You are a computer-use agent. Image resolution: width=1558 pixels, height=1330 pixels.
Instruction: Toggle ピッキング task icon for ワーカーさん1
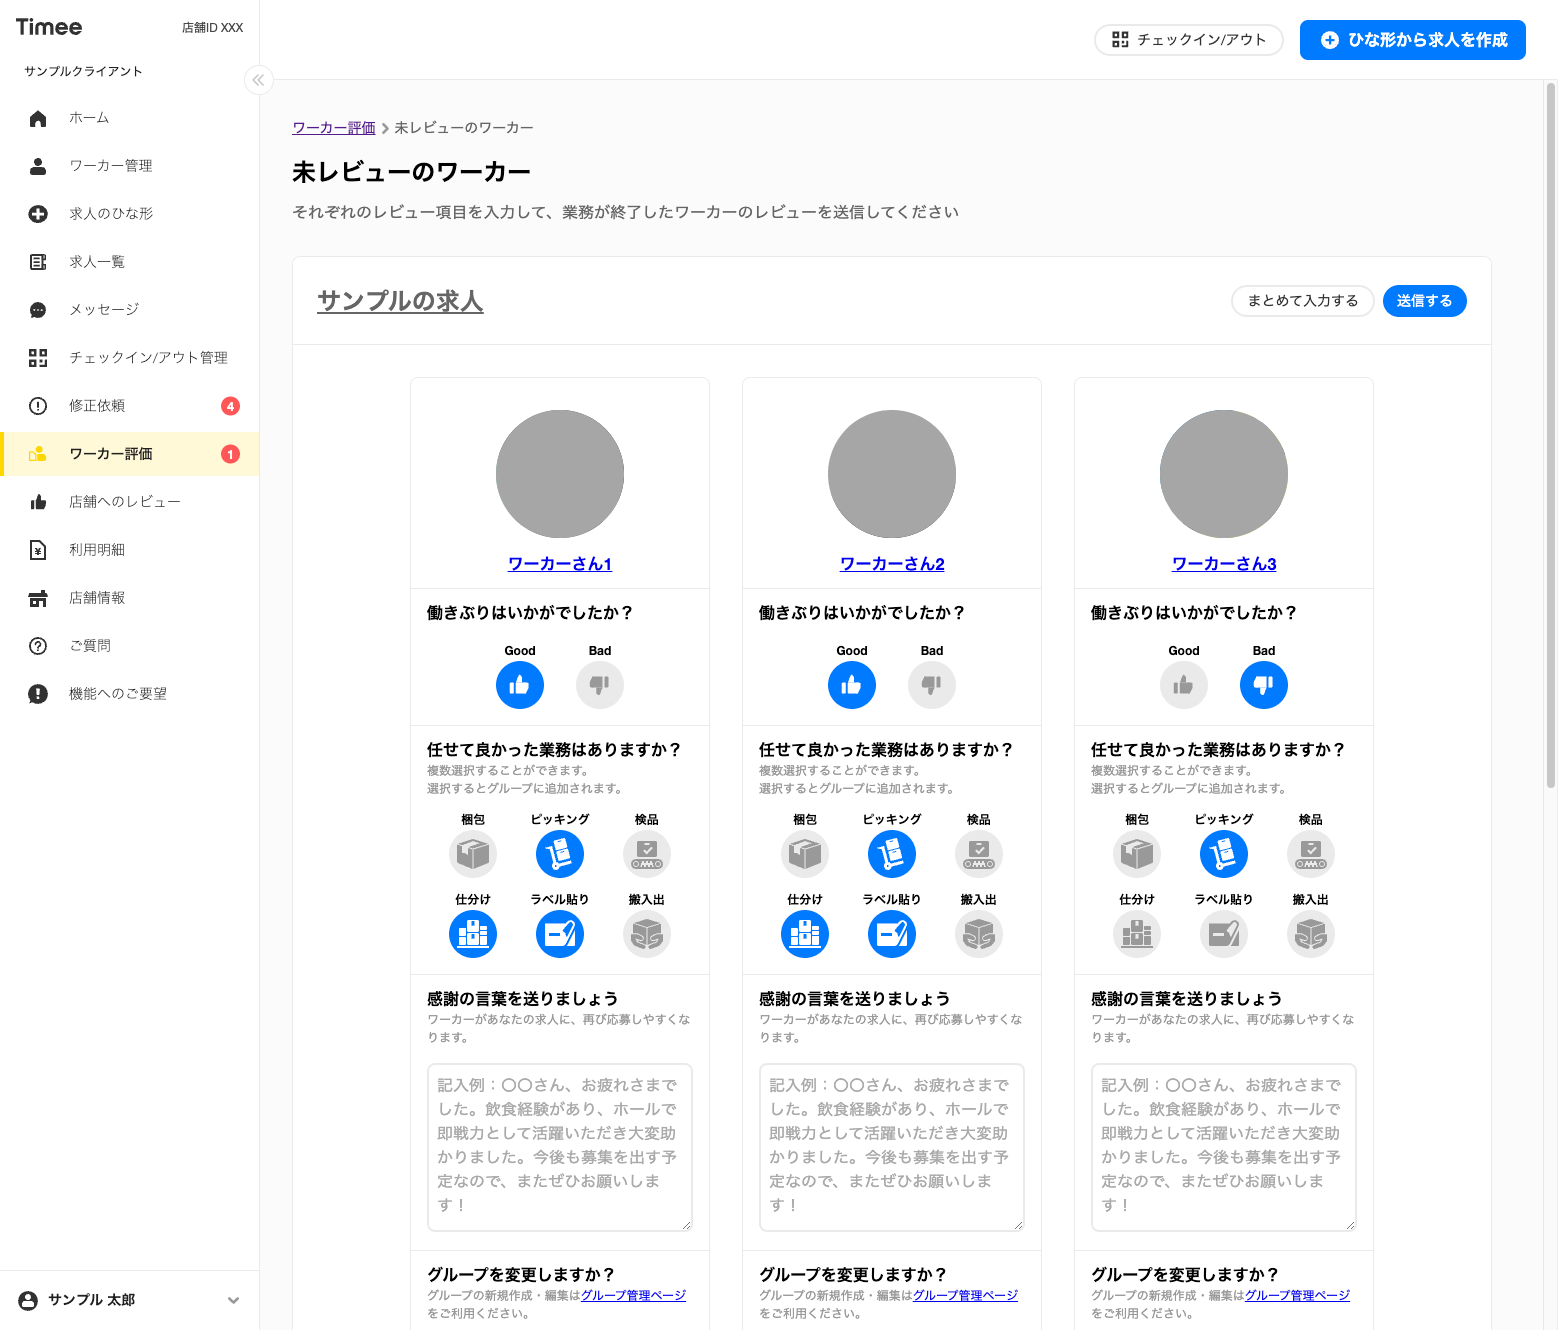pyautogui.click(x=560, y=854)
